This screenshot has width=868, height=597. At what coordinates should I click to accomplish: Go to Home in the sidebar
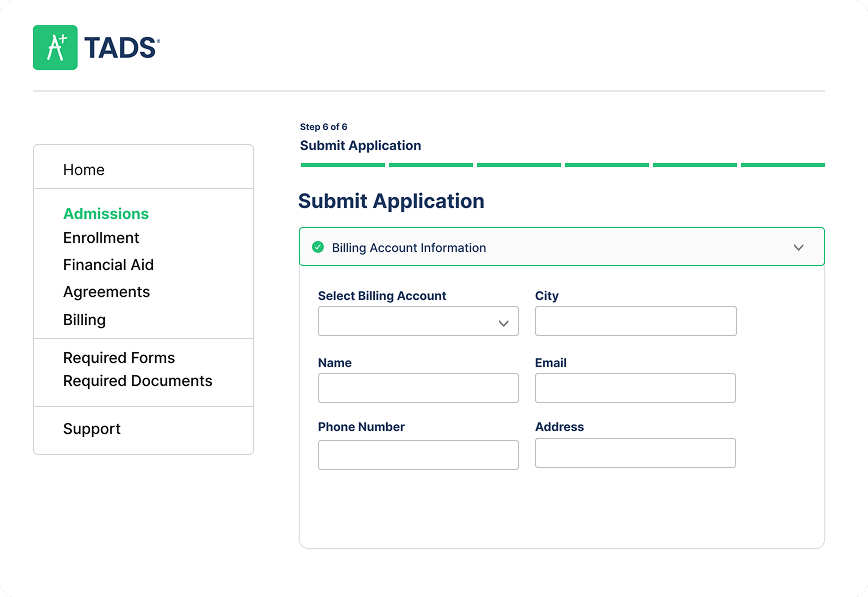click(84, 170)
